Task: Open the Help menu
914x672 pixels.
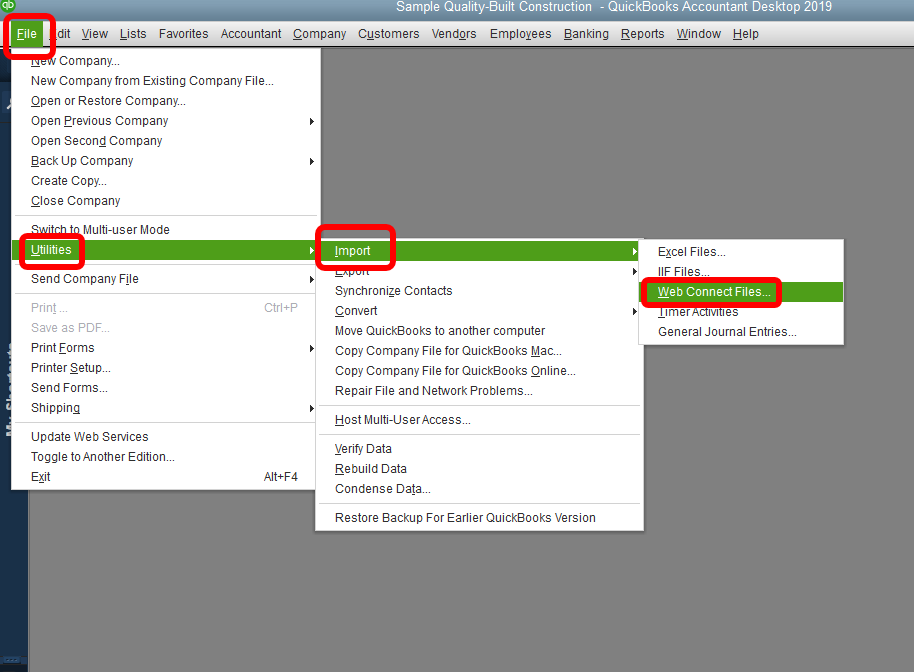Action: pos(746,34)
